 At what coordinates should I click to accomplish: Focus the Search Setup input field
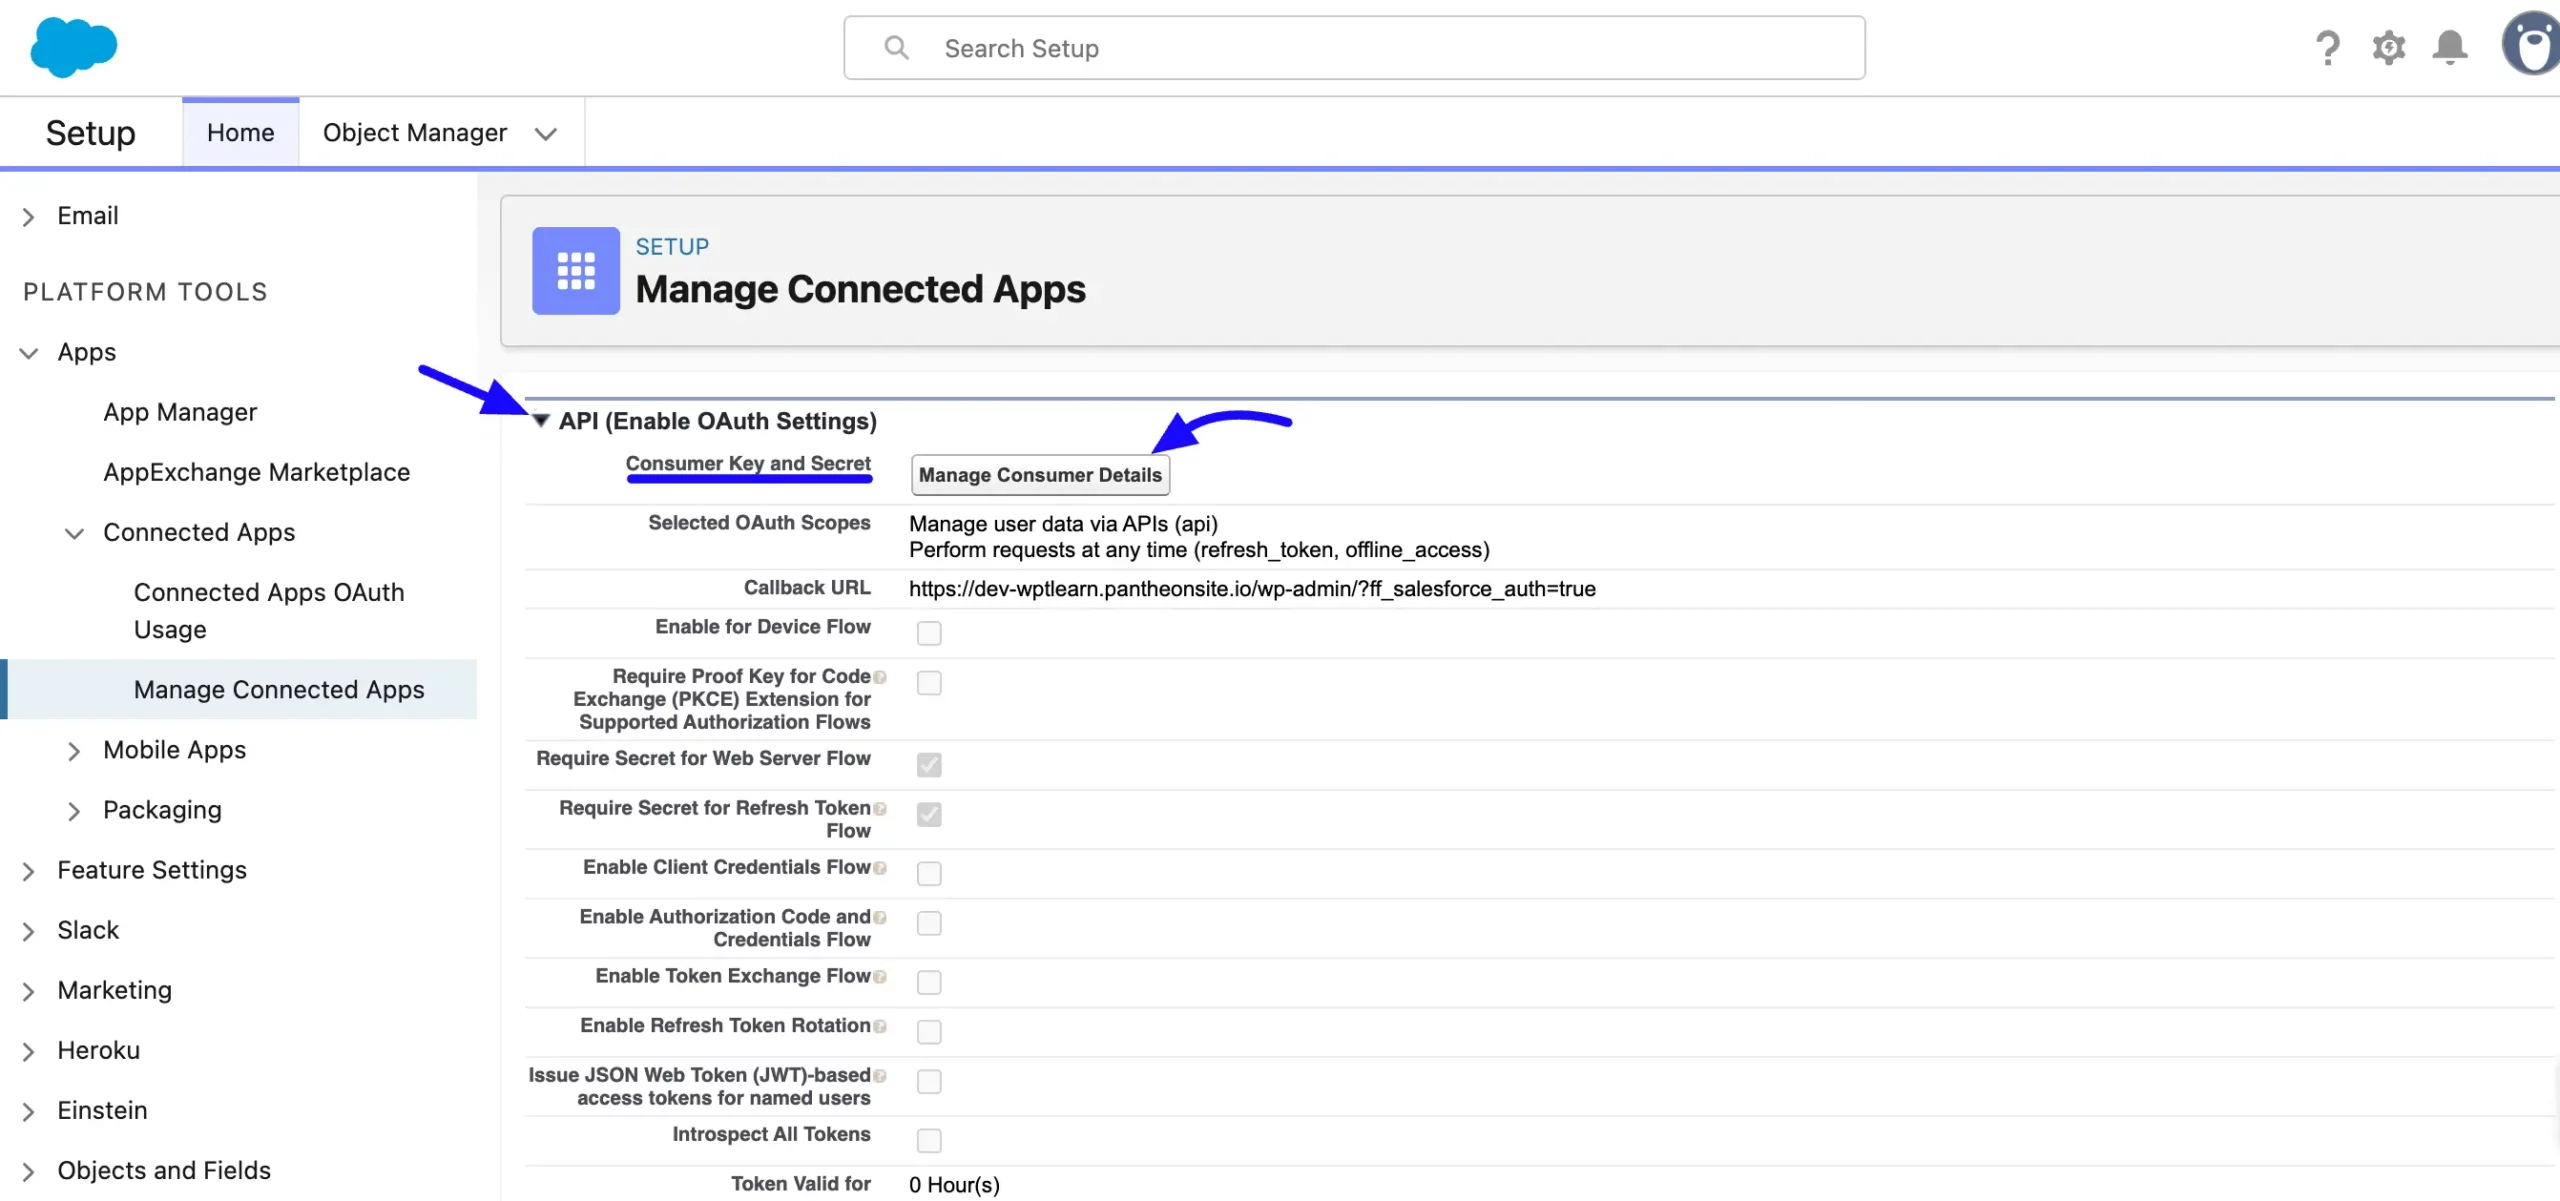pyautogui.click(x=1354, y=48)
